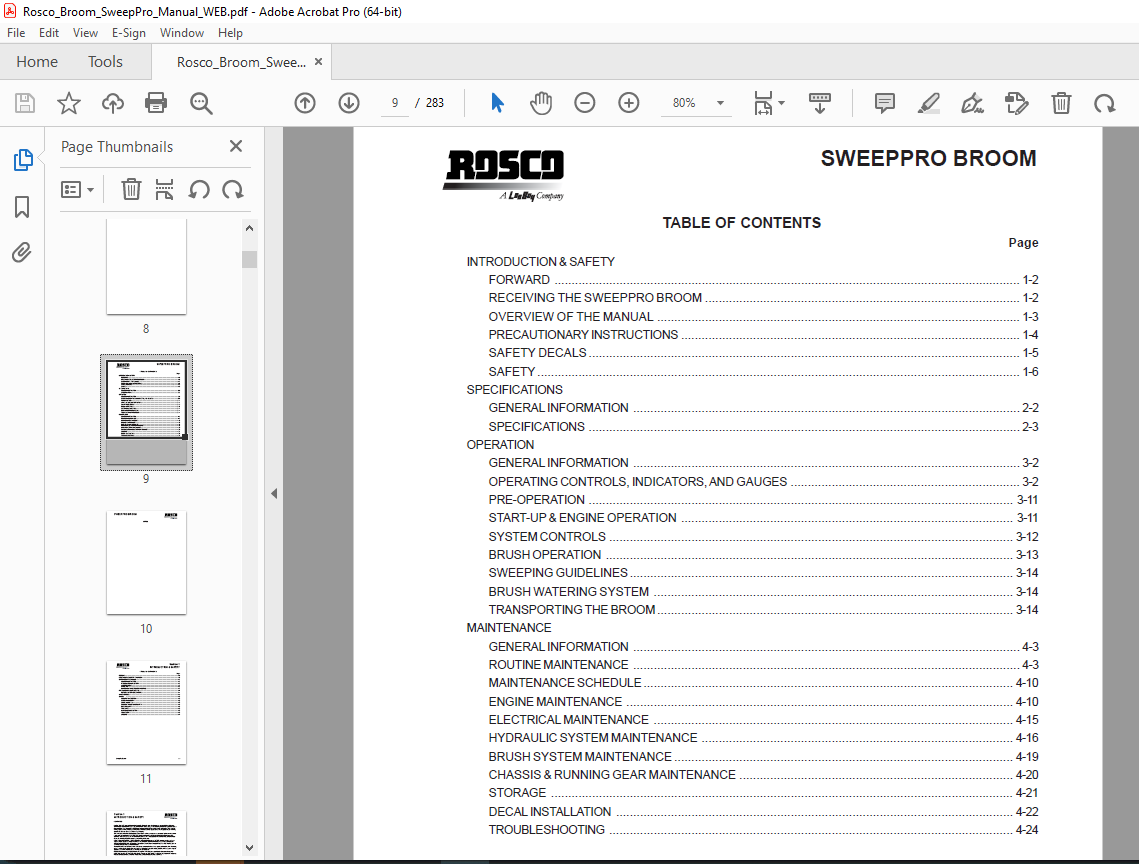
Task: Click BRUSH WATERING SYSTEM contents entry
Action: pos(763,592)
